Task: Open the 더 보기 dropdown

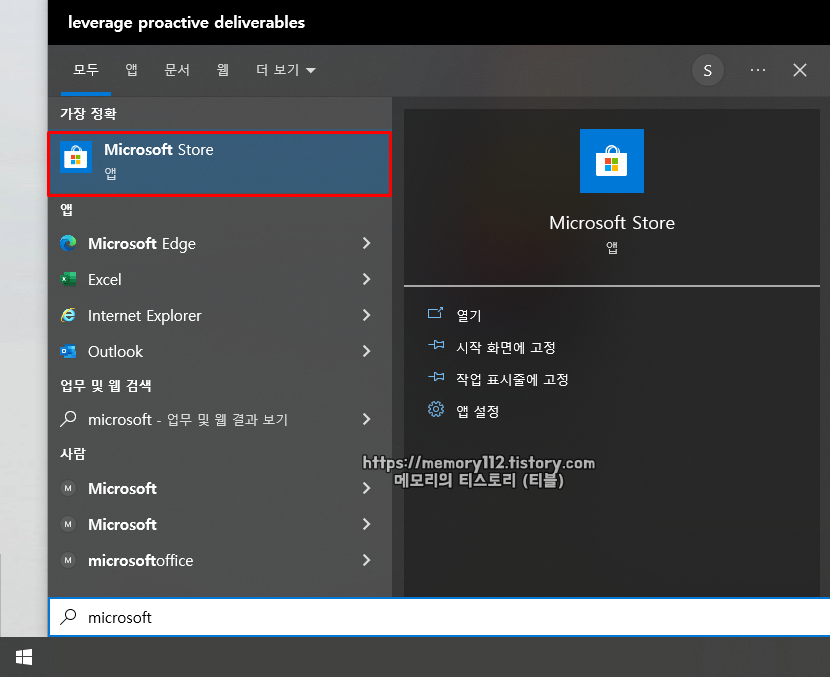Action: tap(286, 70)
